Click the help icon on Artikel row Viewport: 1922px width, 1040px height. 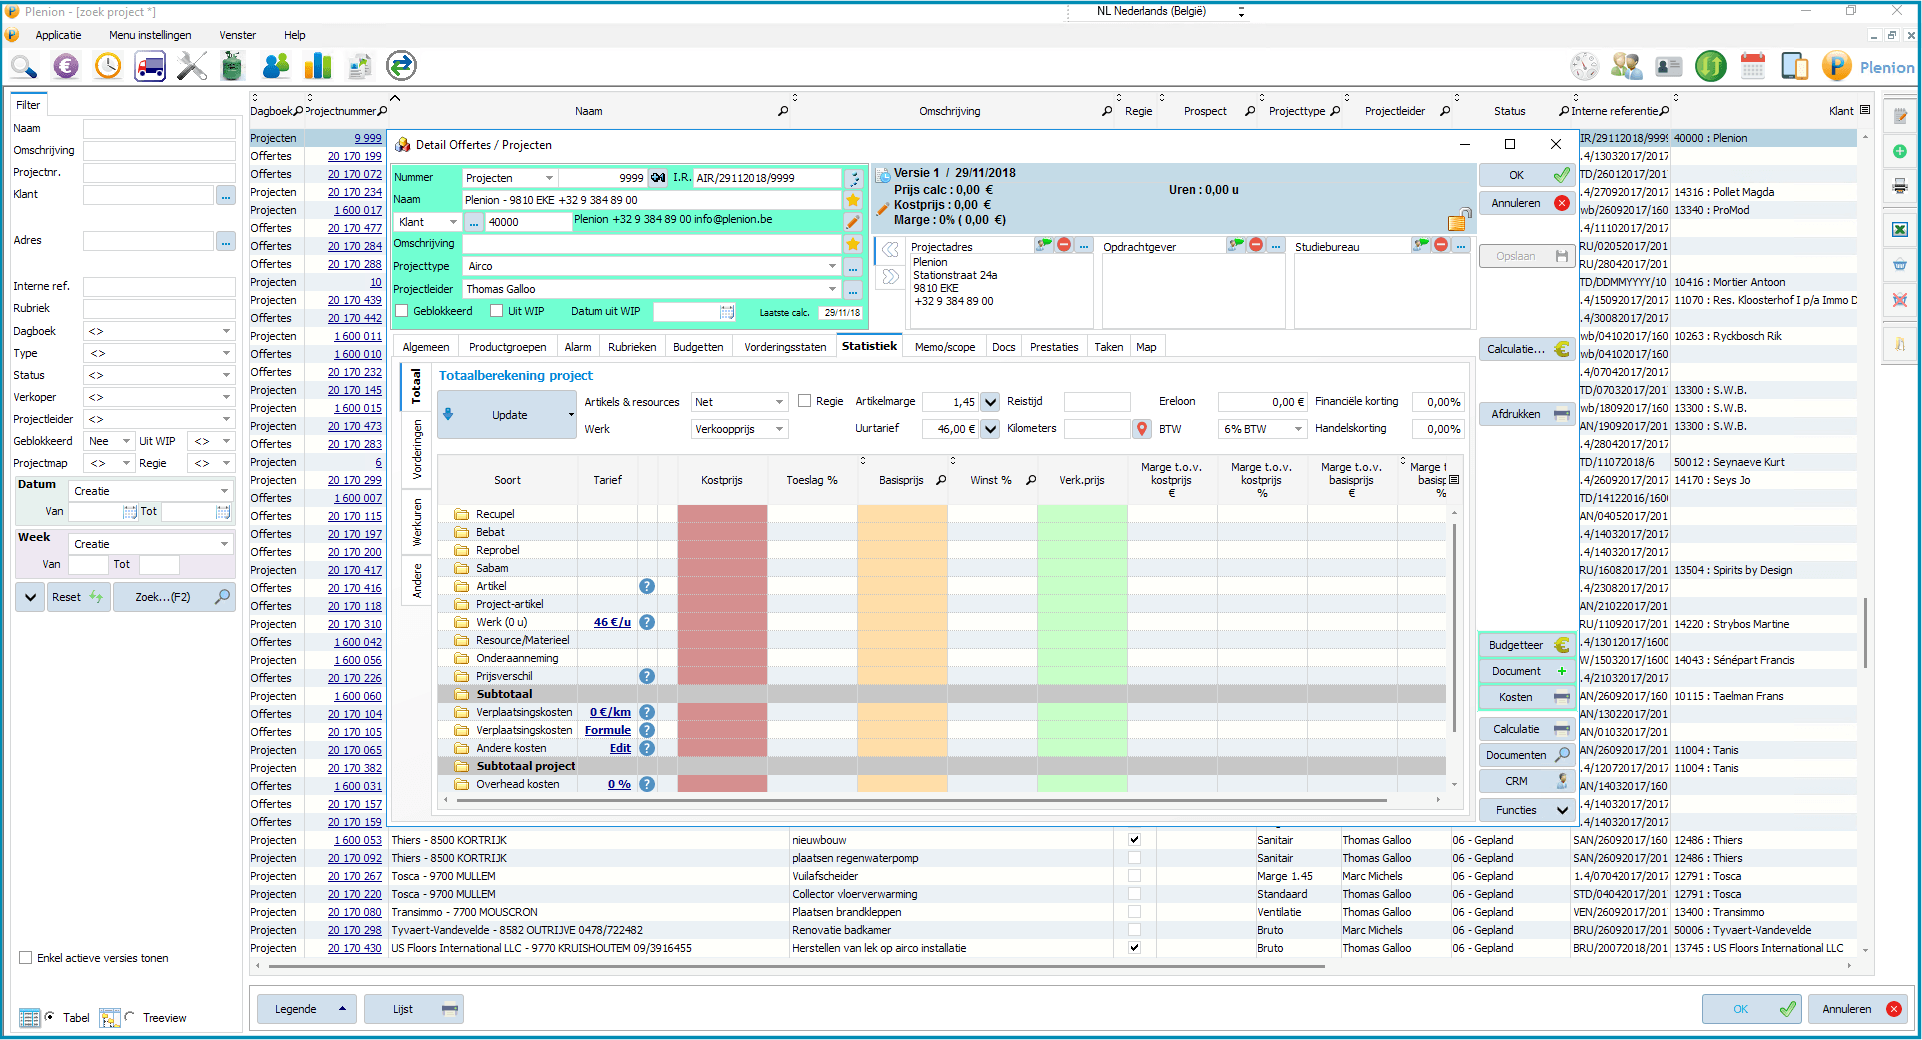pos(647,587)
